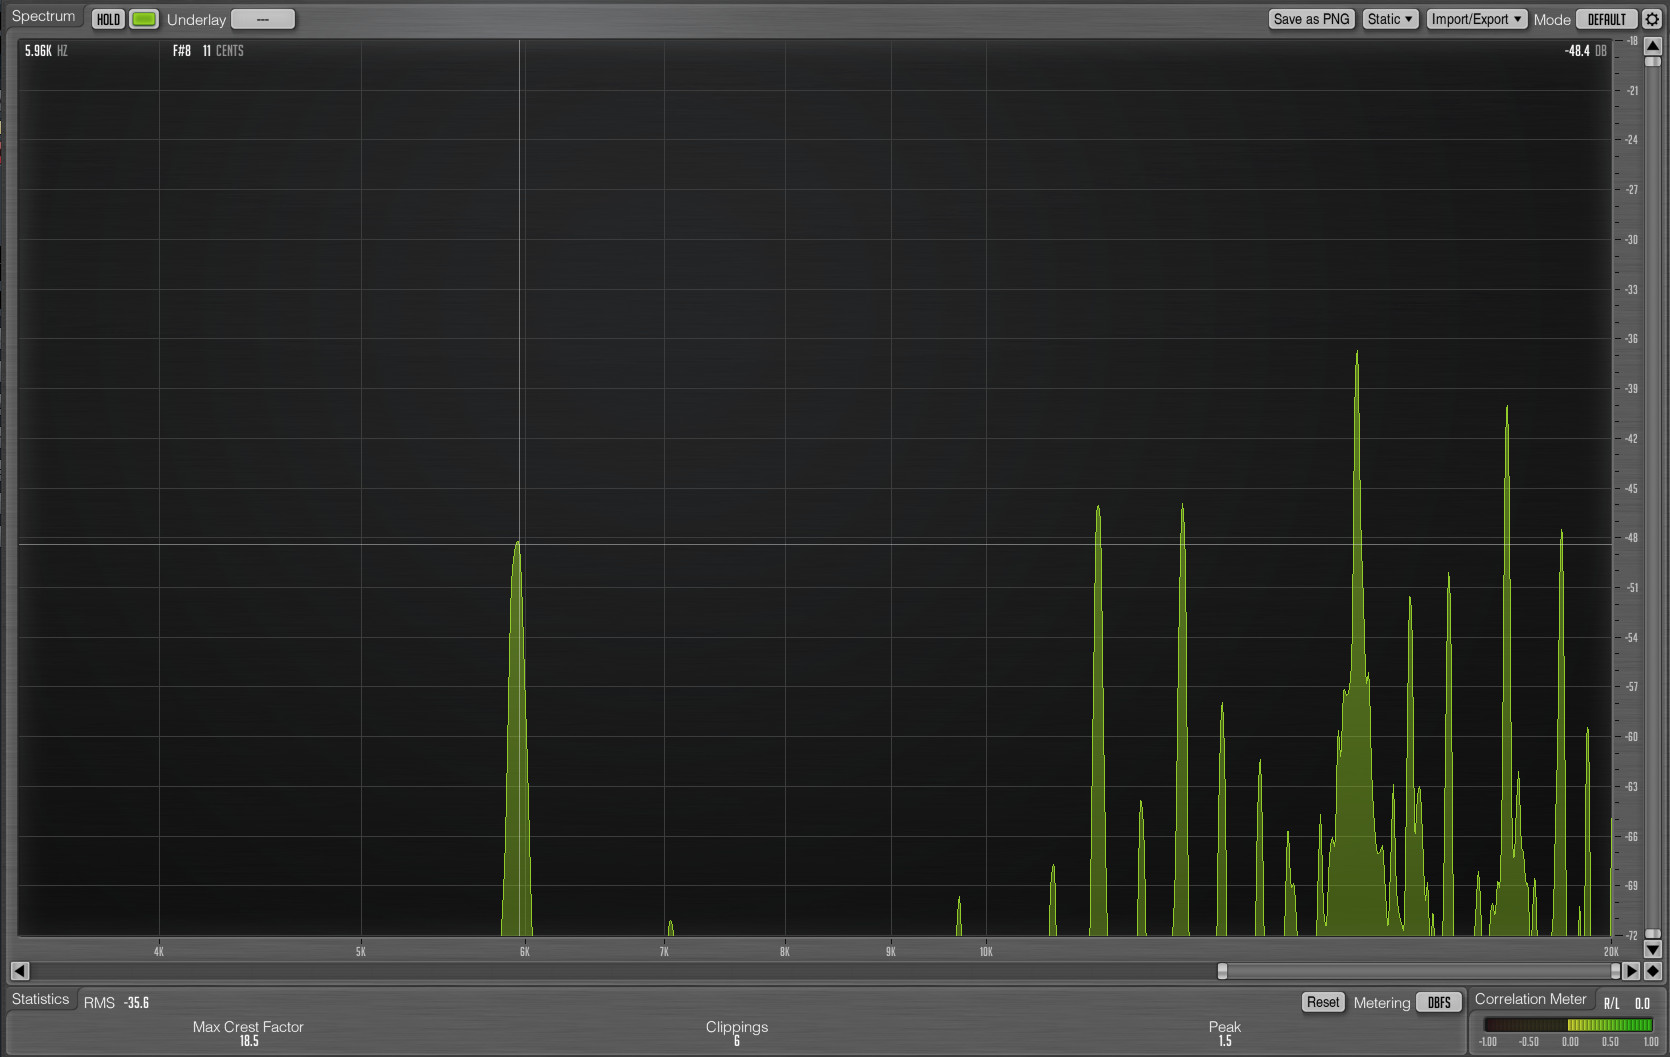This screenshot has height=1057, width=1670.
Task: Toggle the spectrum HOLD button
Action: [x=108, y=19]
